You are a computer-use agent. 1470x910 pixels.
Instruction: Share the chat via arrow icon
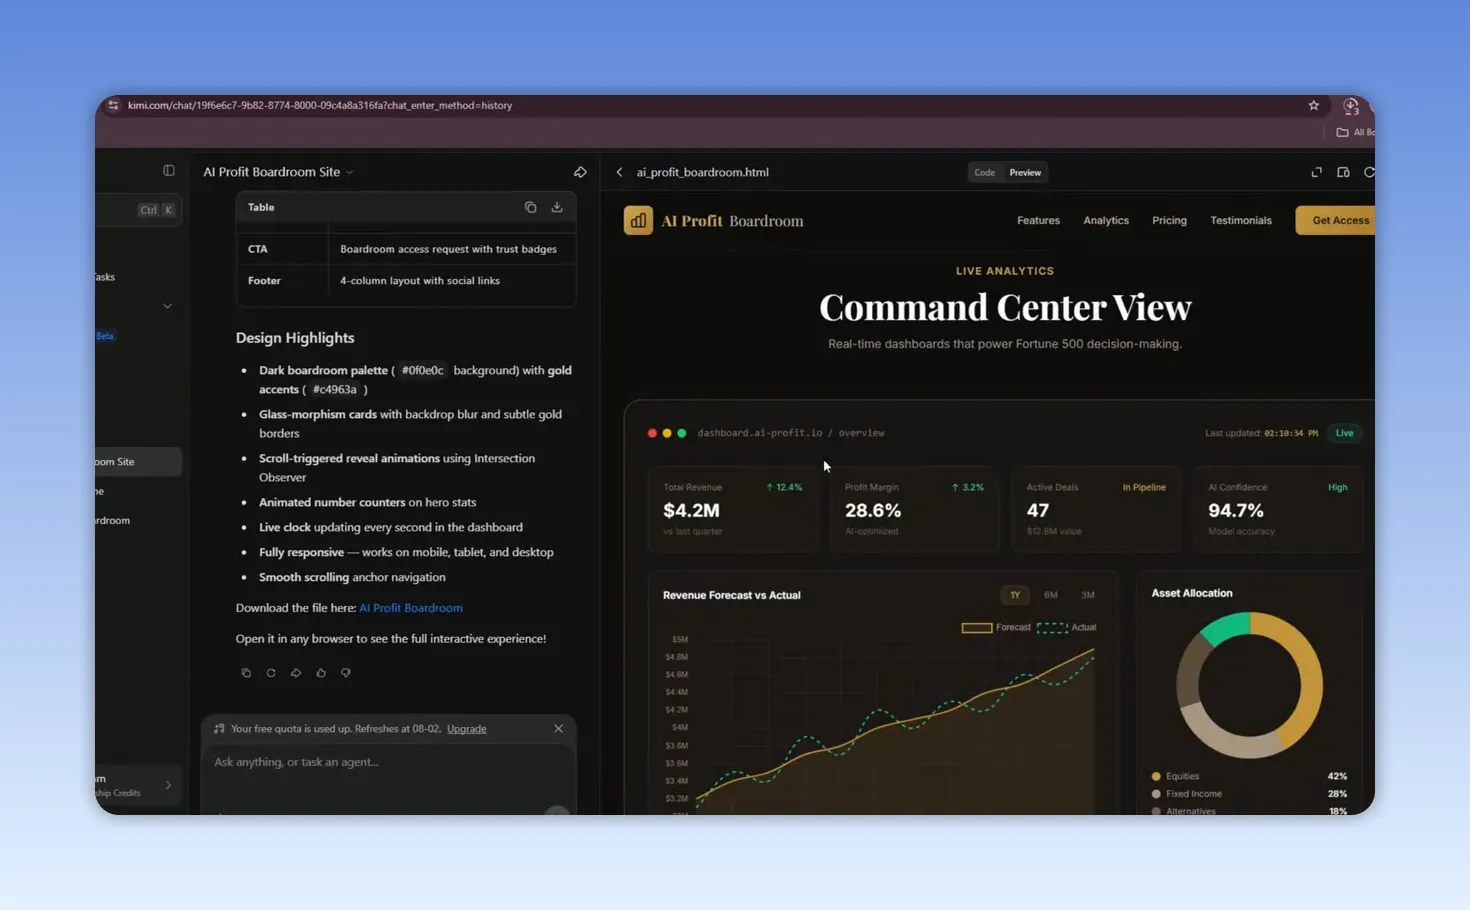[580, 172]
